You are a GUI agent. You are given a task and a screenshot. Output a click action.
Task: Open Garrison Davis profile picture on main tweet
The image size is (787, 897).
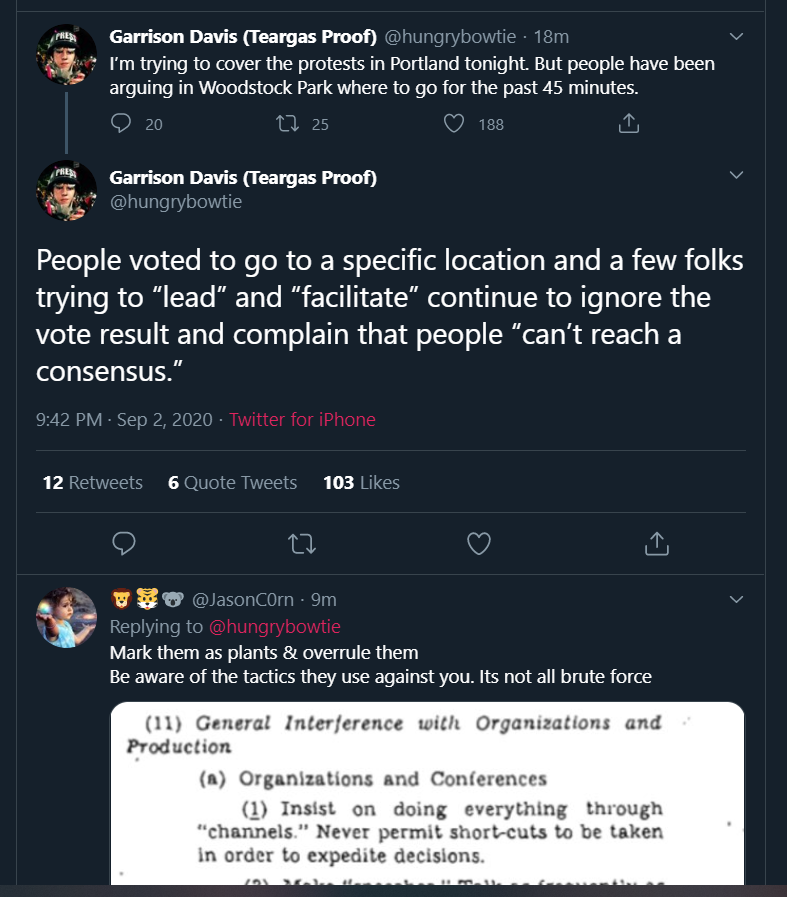[x=66, y=191]
